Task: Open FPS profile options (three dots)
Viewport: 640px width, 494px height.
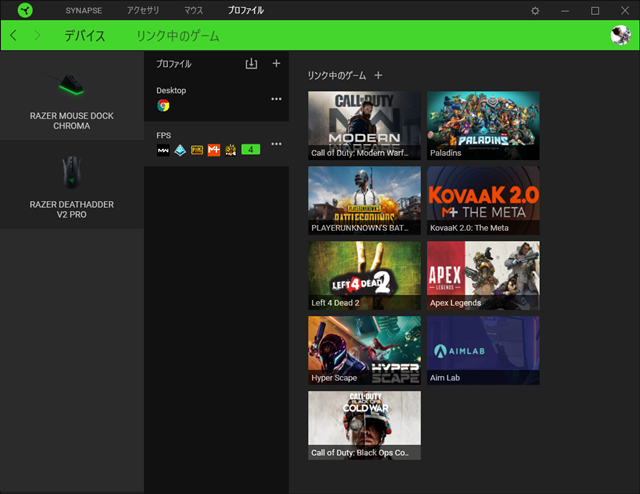Action: click(276, 144)
